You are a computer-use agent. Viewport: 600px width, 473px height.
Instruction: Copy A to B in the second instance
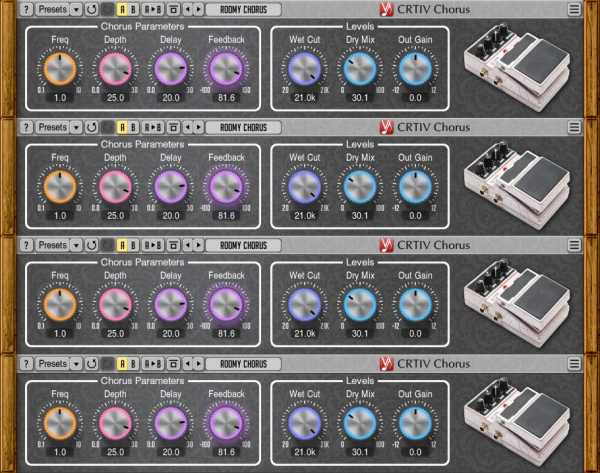pos(153,127)
